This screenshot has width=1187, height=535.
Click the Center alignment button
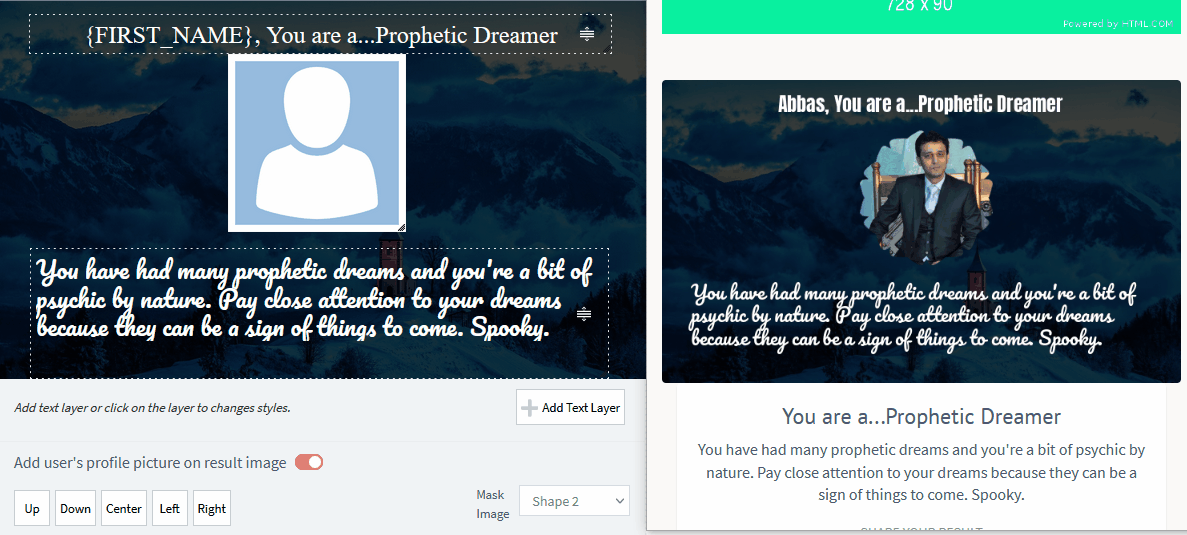tap(123, 509)
